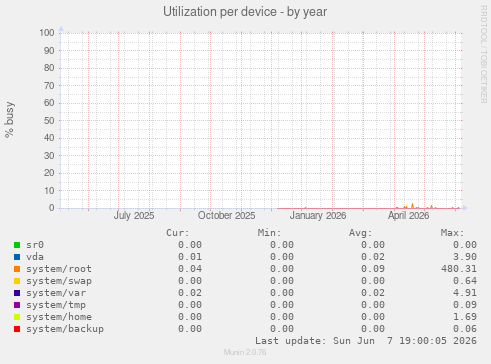
Task: Click the dark blue system/var legend swatch
Action: click(x=17, y=293)
